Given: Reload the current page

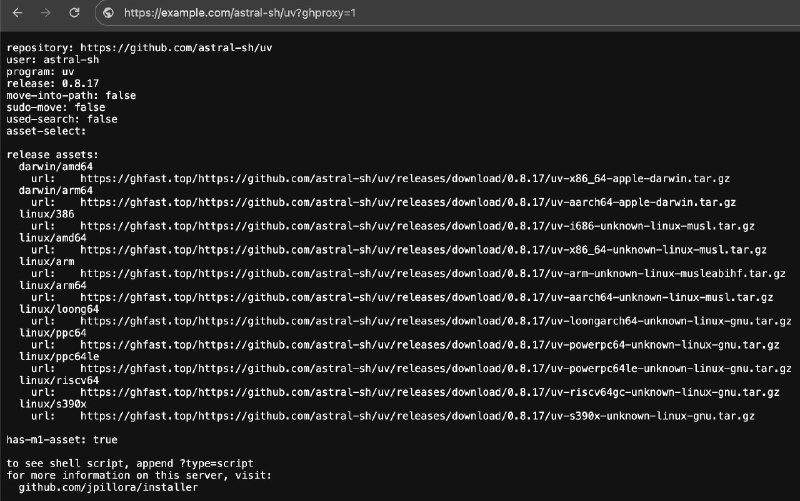Looking at the screenshot, I should pos(74,13).
